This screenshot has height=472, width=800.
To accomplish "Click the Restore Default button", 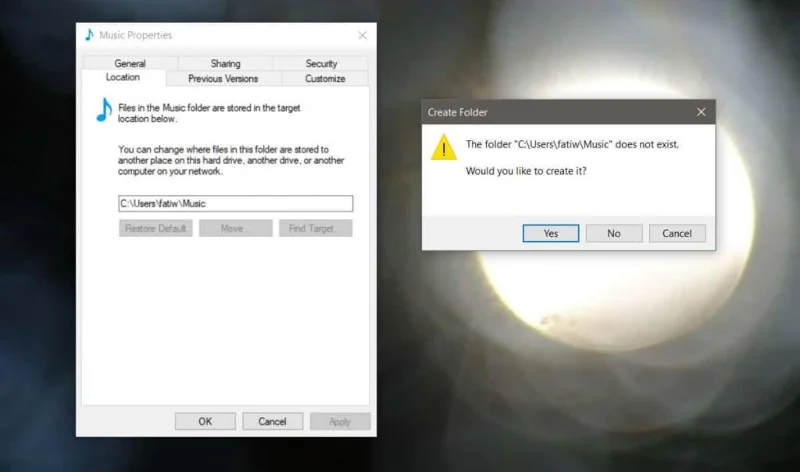I will [156, 228].
